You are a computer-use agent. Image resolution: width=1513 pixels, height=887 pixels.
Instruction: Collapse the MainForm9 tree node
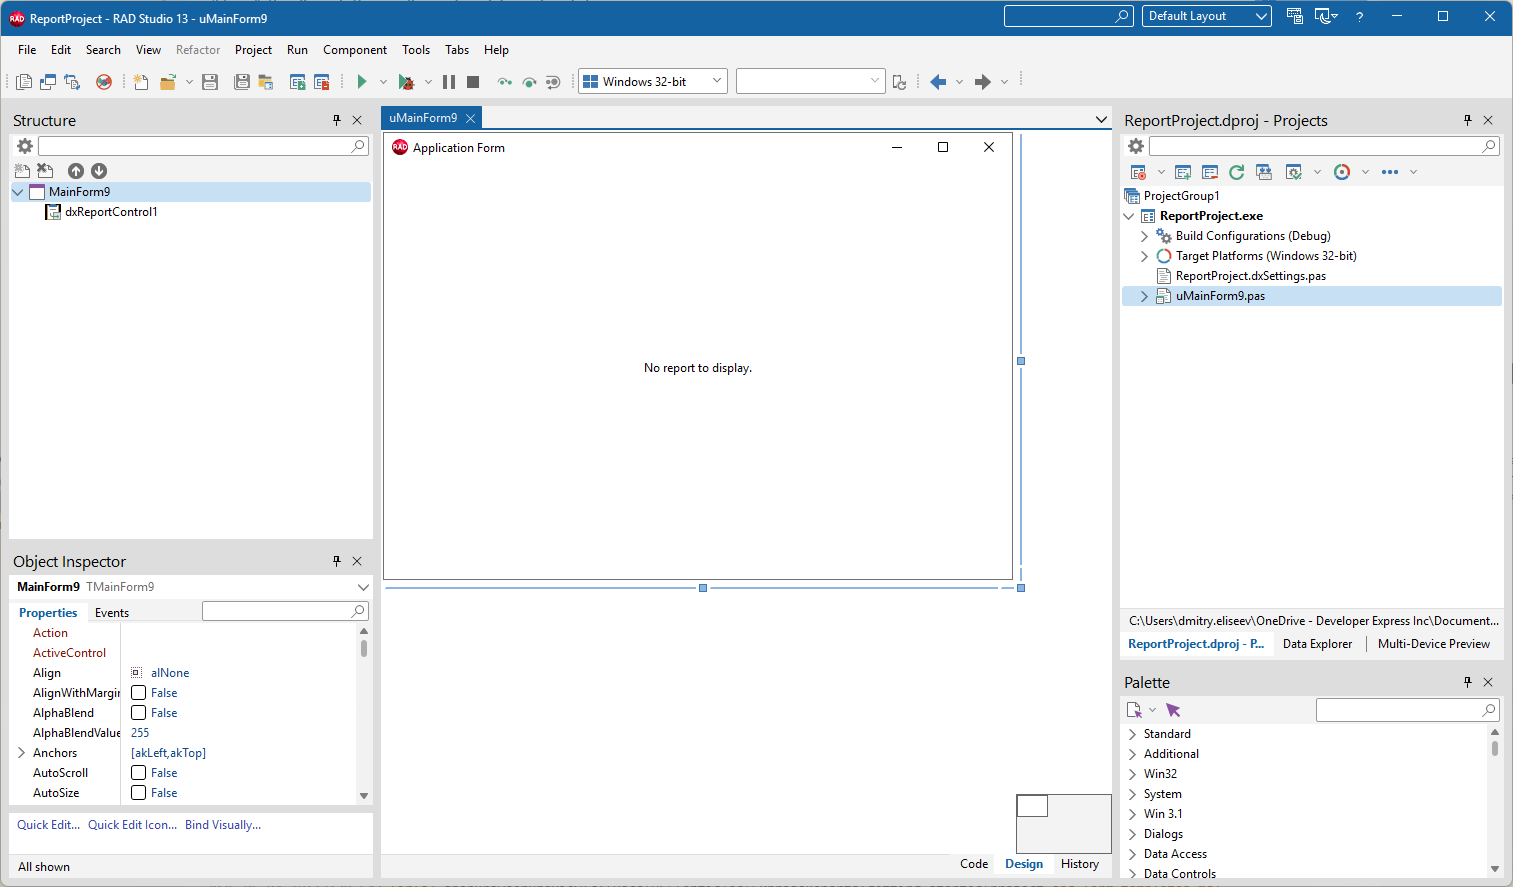tap(18, 192)
